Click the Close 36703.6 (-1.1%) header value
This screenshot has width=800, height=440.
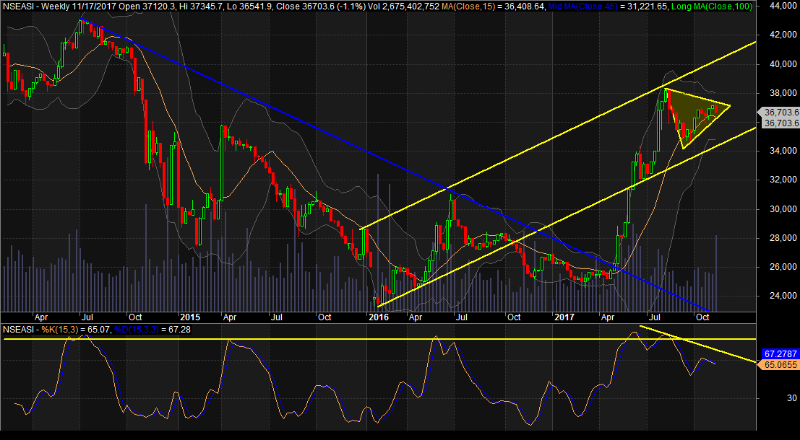pyautogui.click(x=322, y=7)
